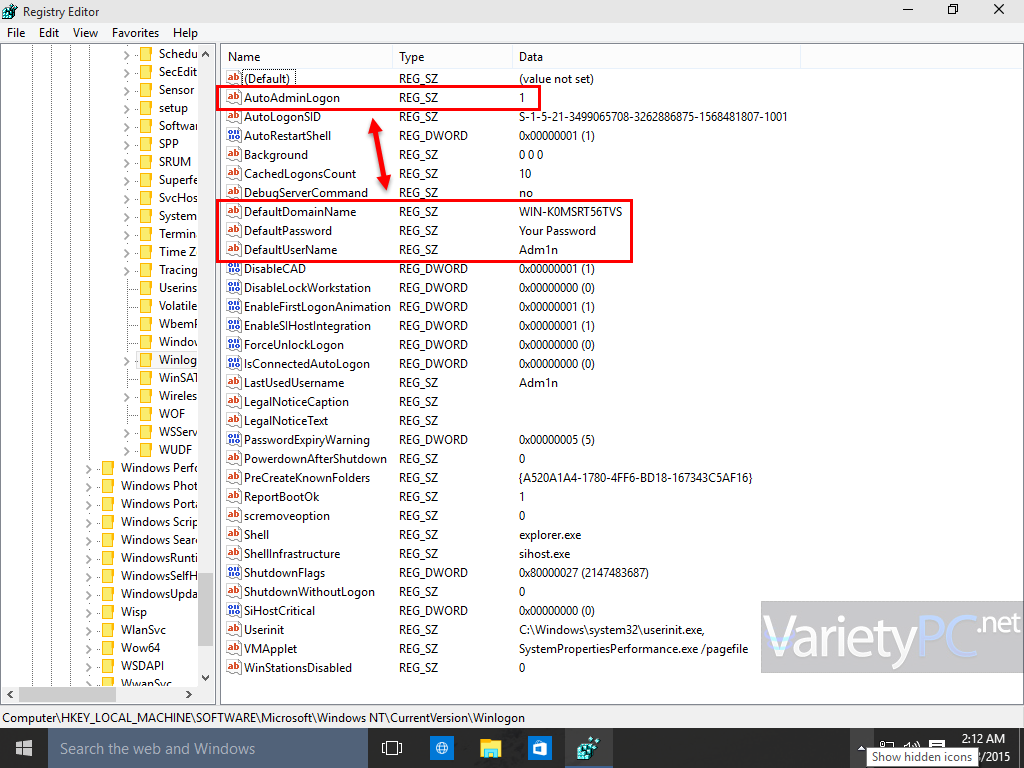The height and width of the screenshot is (768, 1024).
Task: Click the string icon beside the Shell value
Action: point(232,534)
